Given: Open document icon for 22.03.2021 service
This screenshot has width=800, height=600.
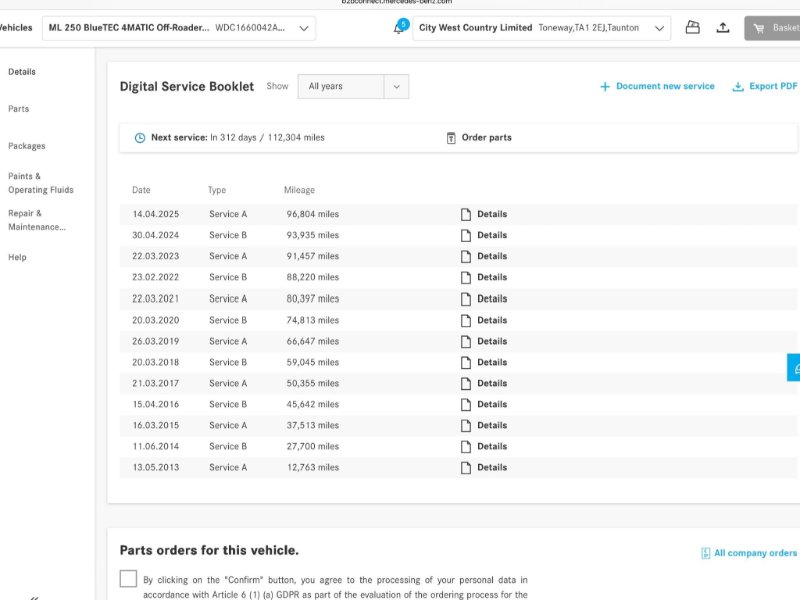Looking at the screenshot, I should click(466, 299).
